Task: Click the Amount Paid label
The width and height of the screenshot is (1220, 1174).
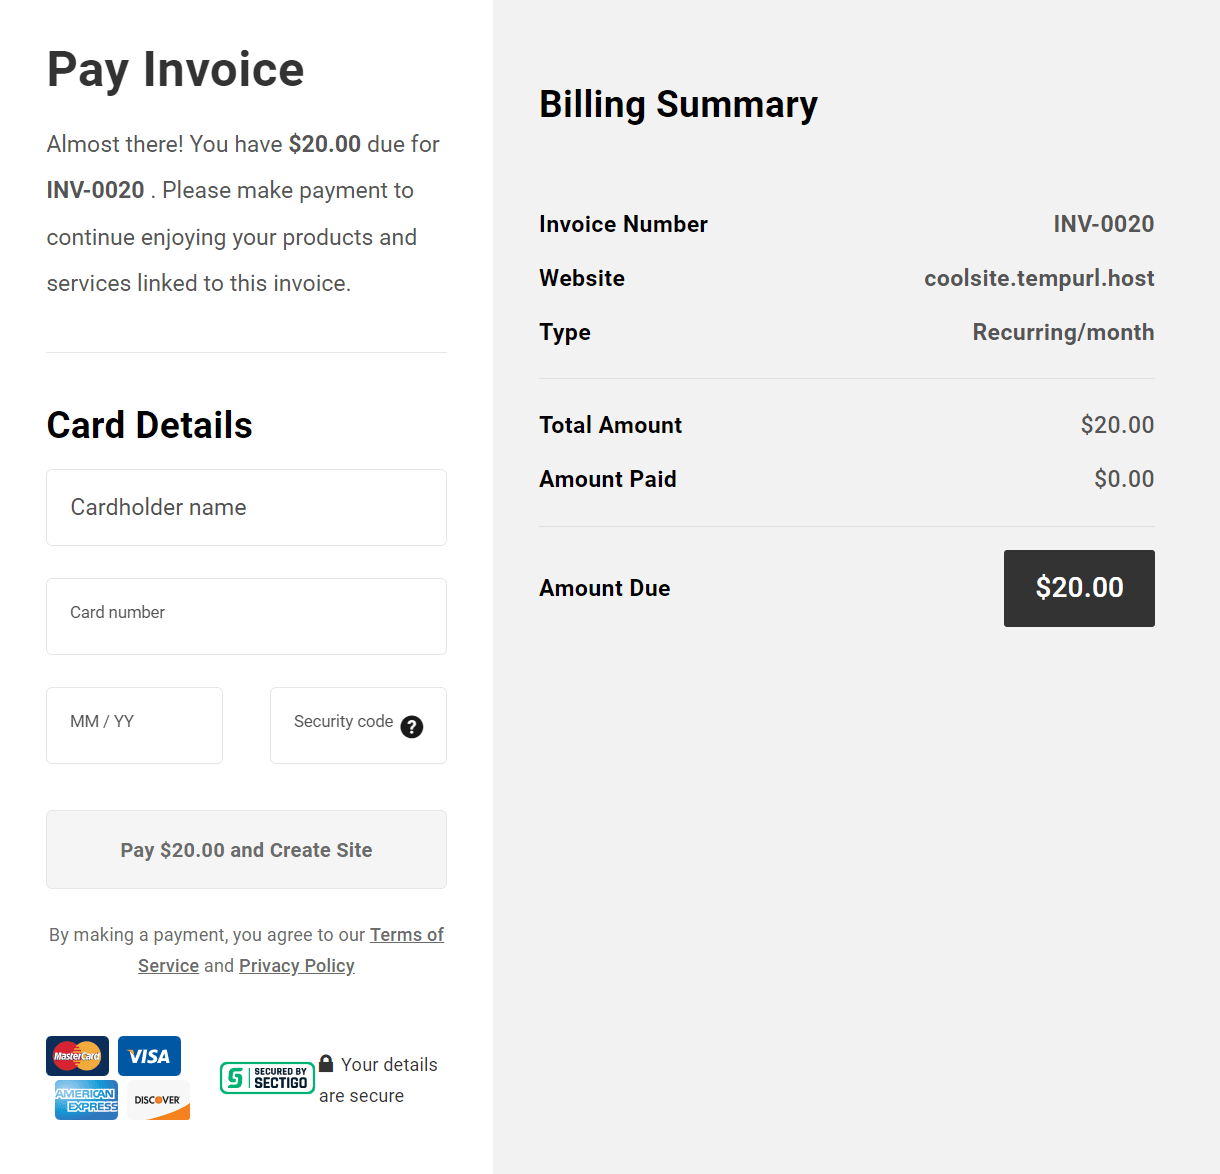Action: [608, 479]
